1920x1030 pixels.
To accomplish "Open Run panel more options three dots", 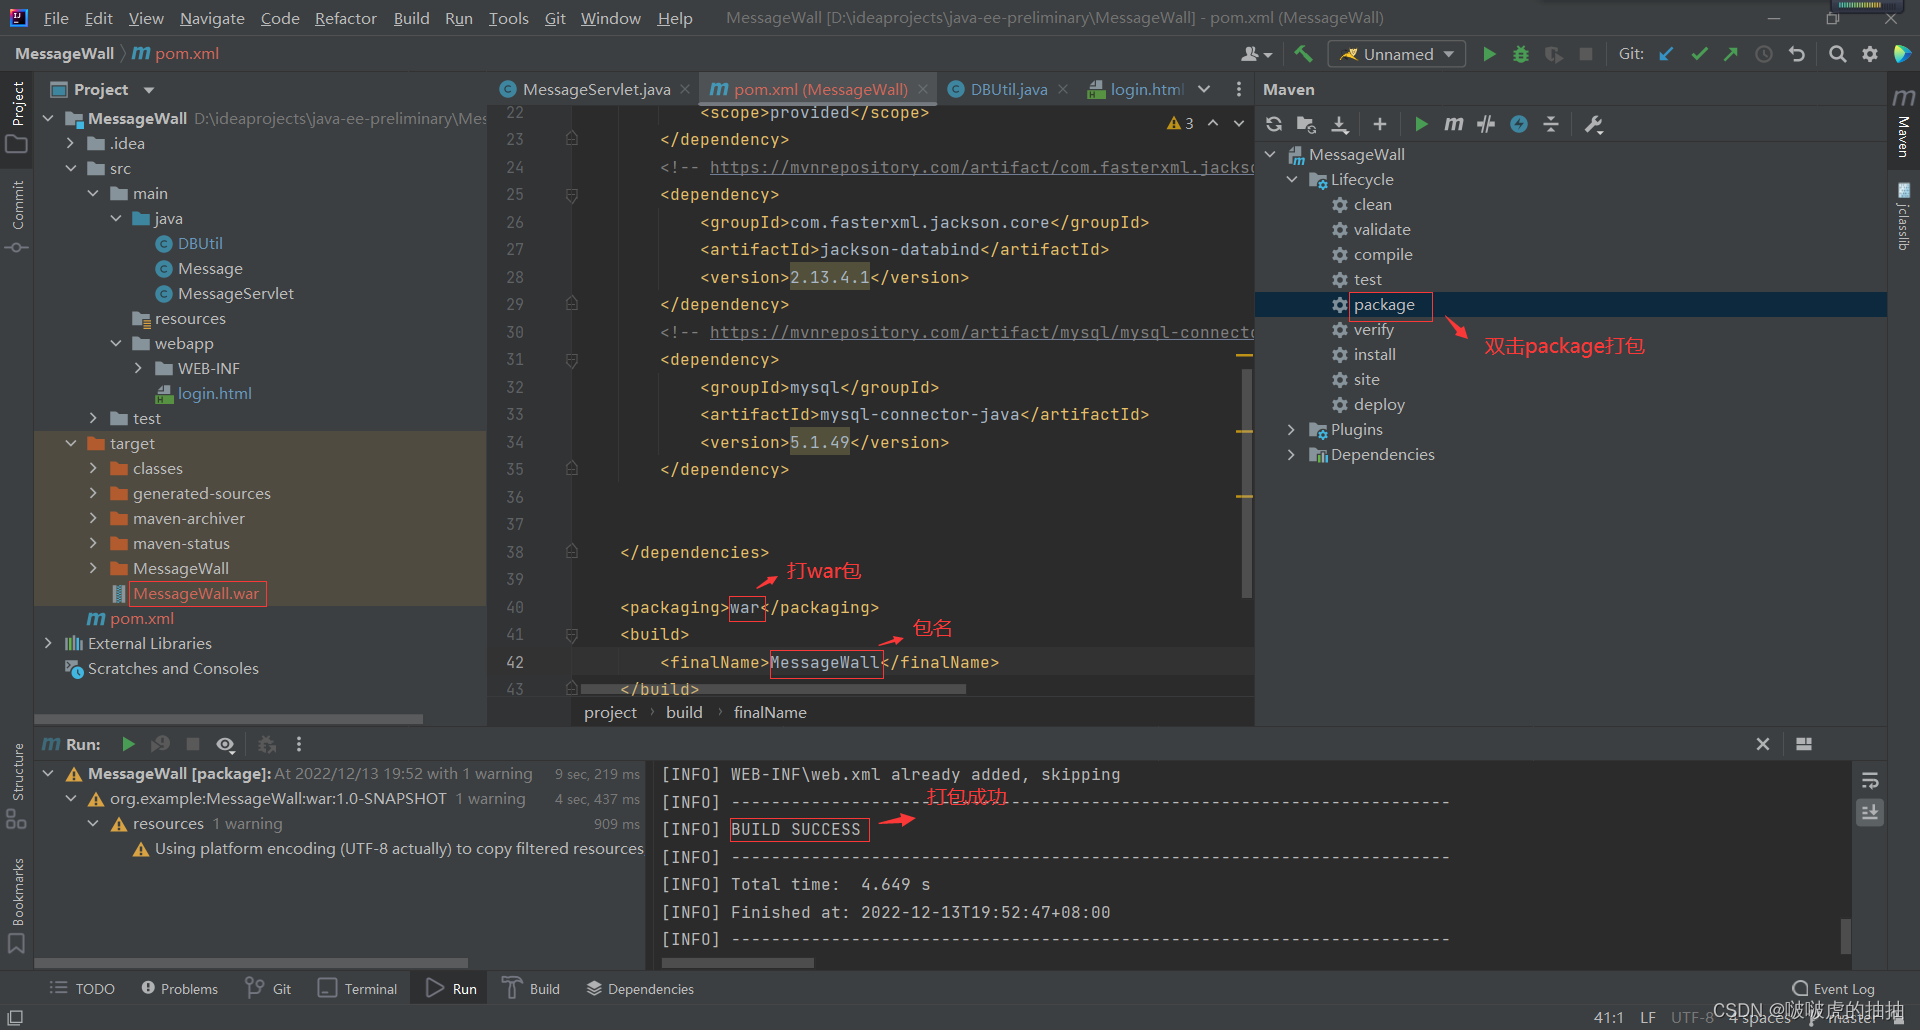I will tap(299, 744).
